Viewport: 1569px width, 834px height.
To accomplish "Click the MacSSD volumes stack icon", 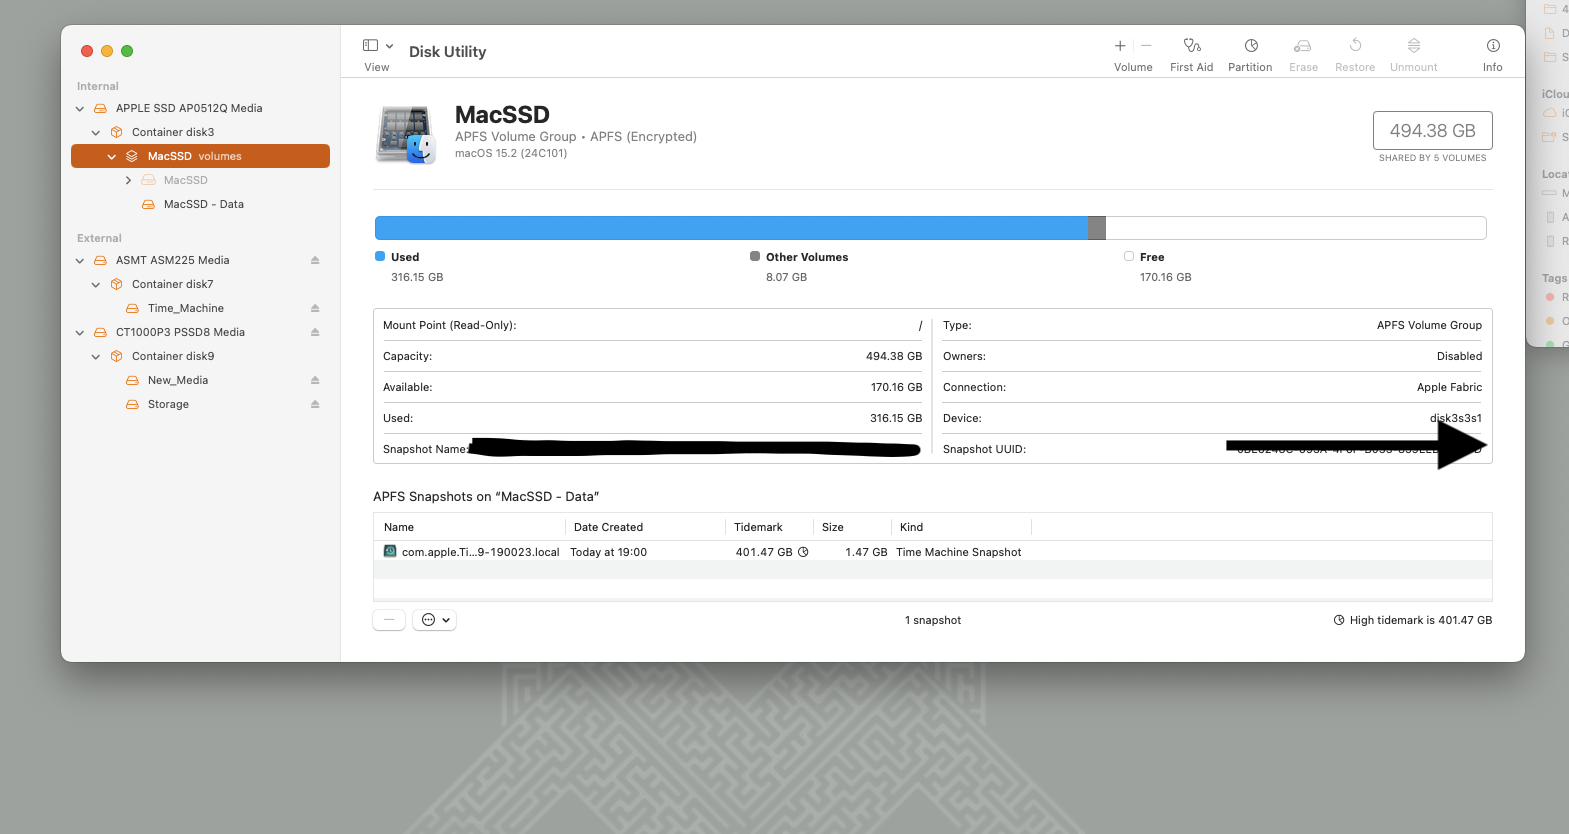I will [x=132, y=156].
